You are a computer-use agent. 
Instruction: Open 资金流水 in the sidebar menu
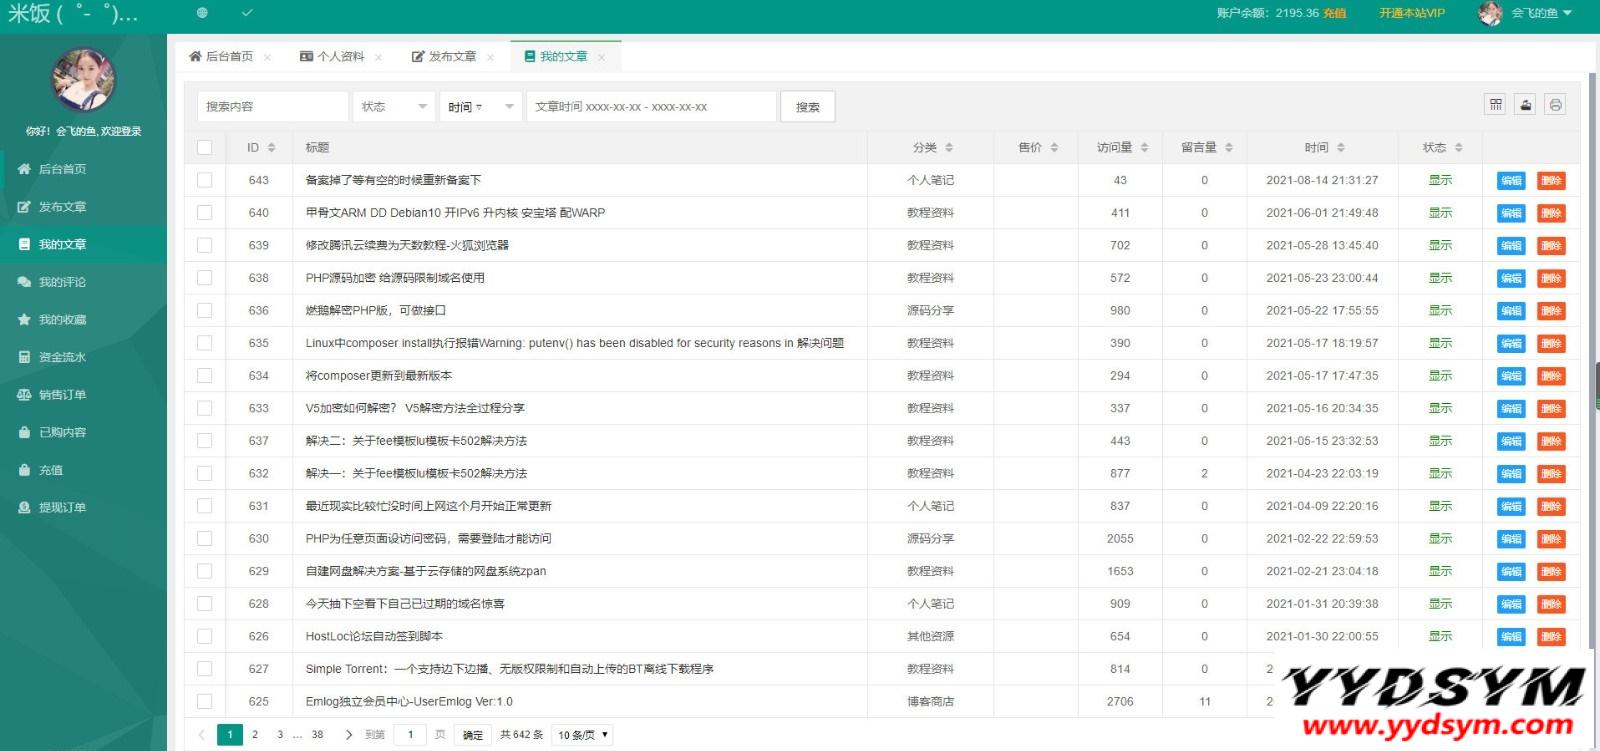(x=62, y=357)
